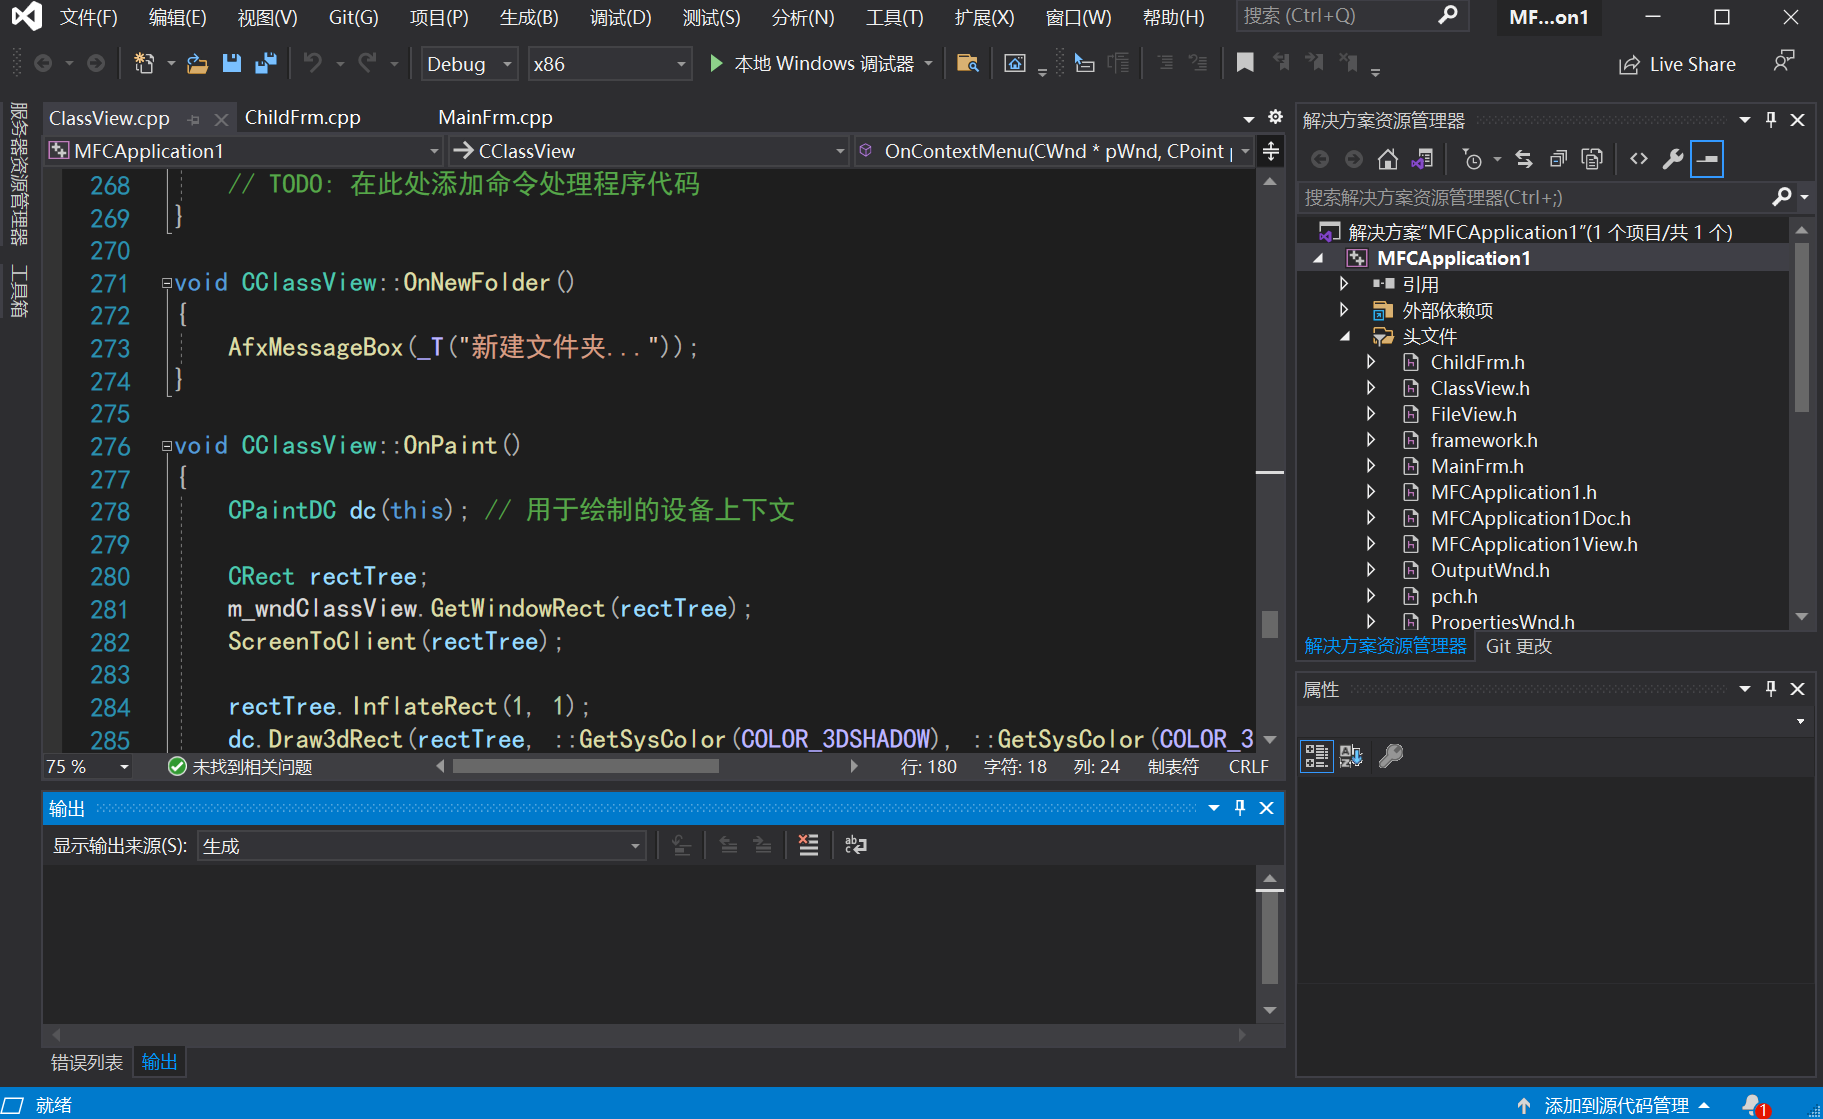
Task: Click the Output window vertical scrollbar
Action: click(x=1270, y=945)
